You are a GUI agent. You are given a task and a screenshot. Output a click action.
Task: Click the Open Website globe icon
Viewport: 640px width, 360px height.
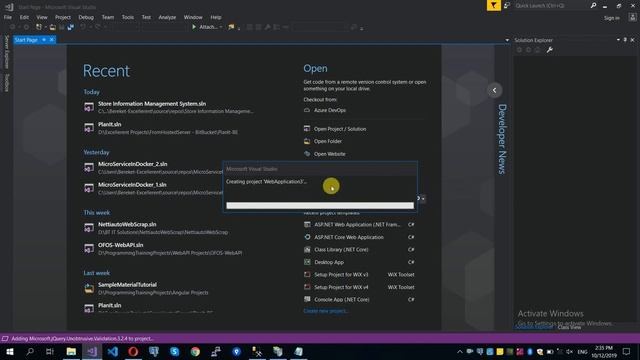coord(307,154)
